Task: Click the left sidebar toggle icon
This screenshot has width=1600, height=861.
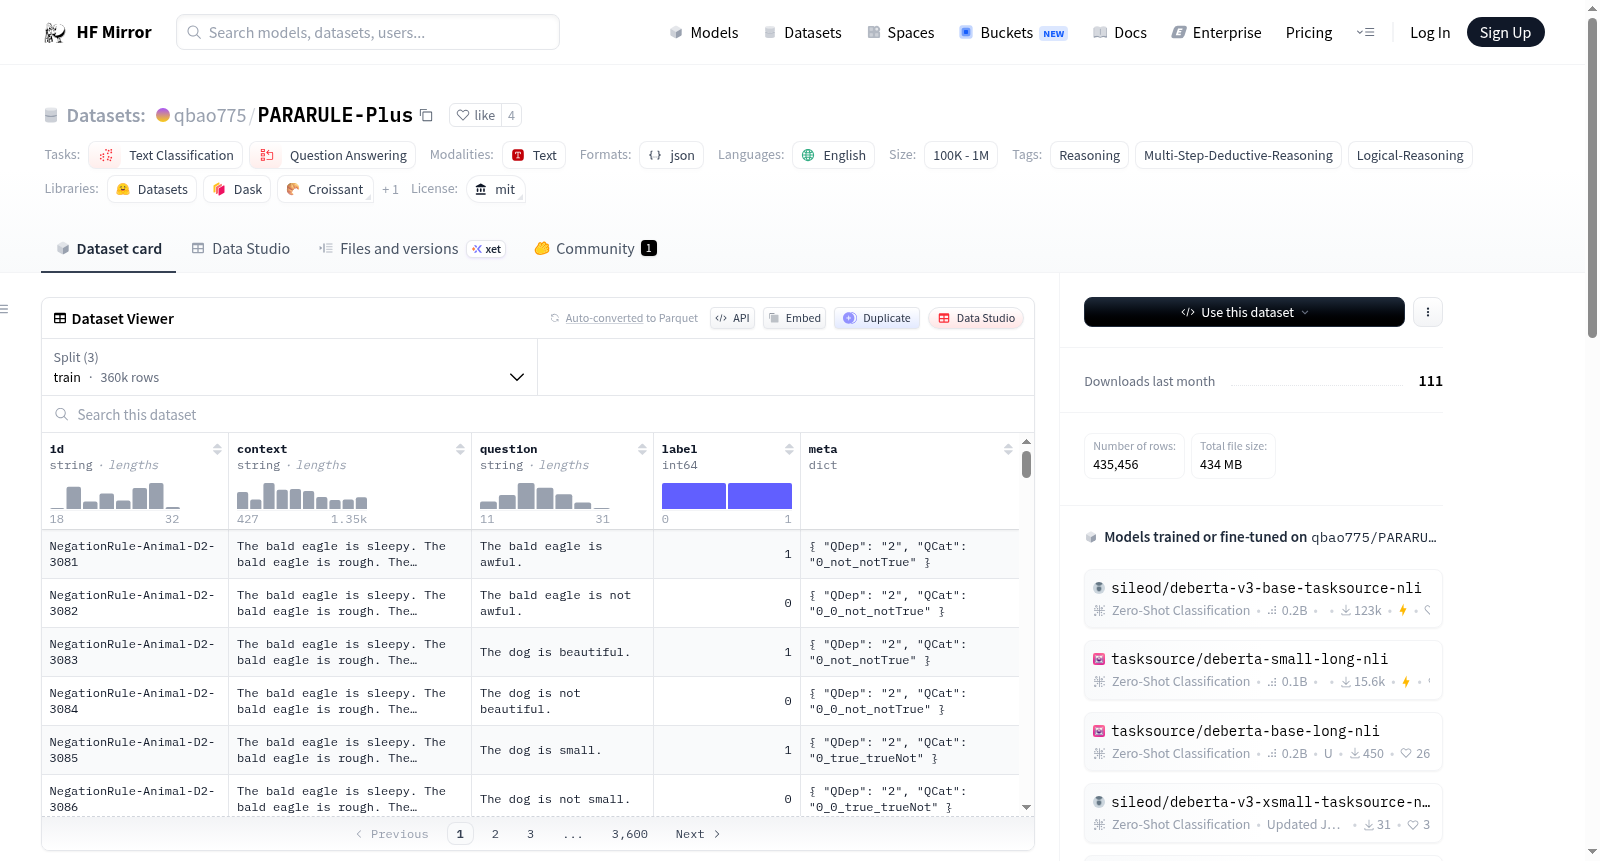Action: coord(4,309)
